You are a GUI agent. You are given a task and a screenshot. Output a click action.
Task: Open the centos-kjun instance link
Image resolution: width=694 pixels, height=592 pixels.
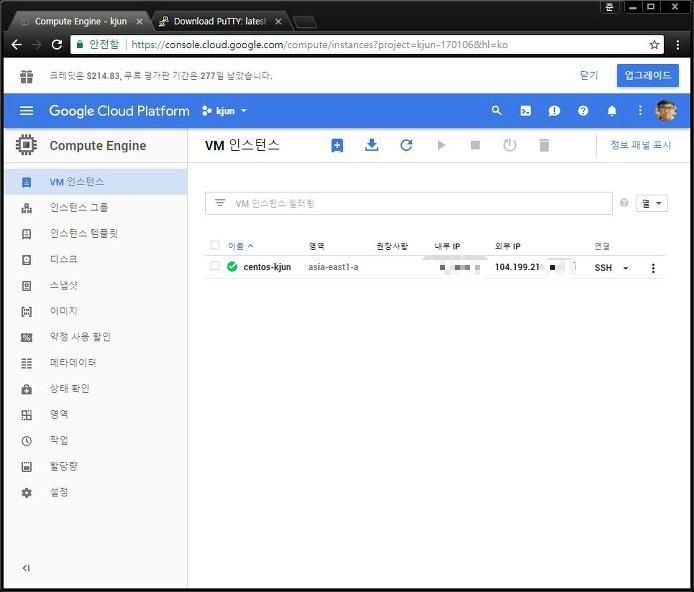[x=267, y=267]
